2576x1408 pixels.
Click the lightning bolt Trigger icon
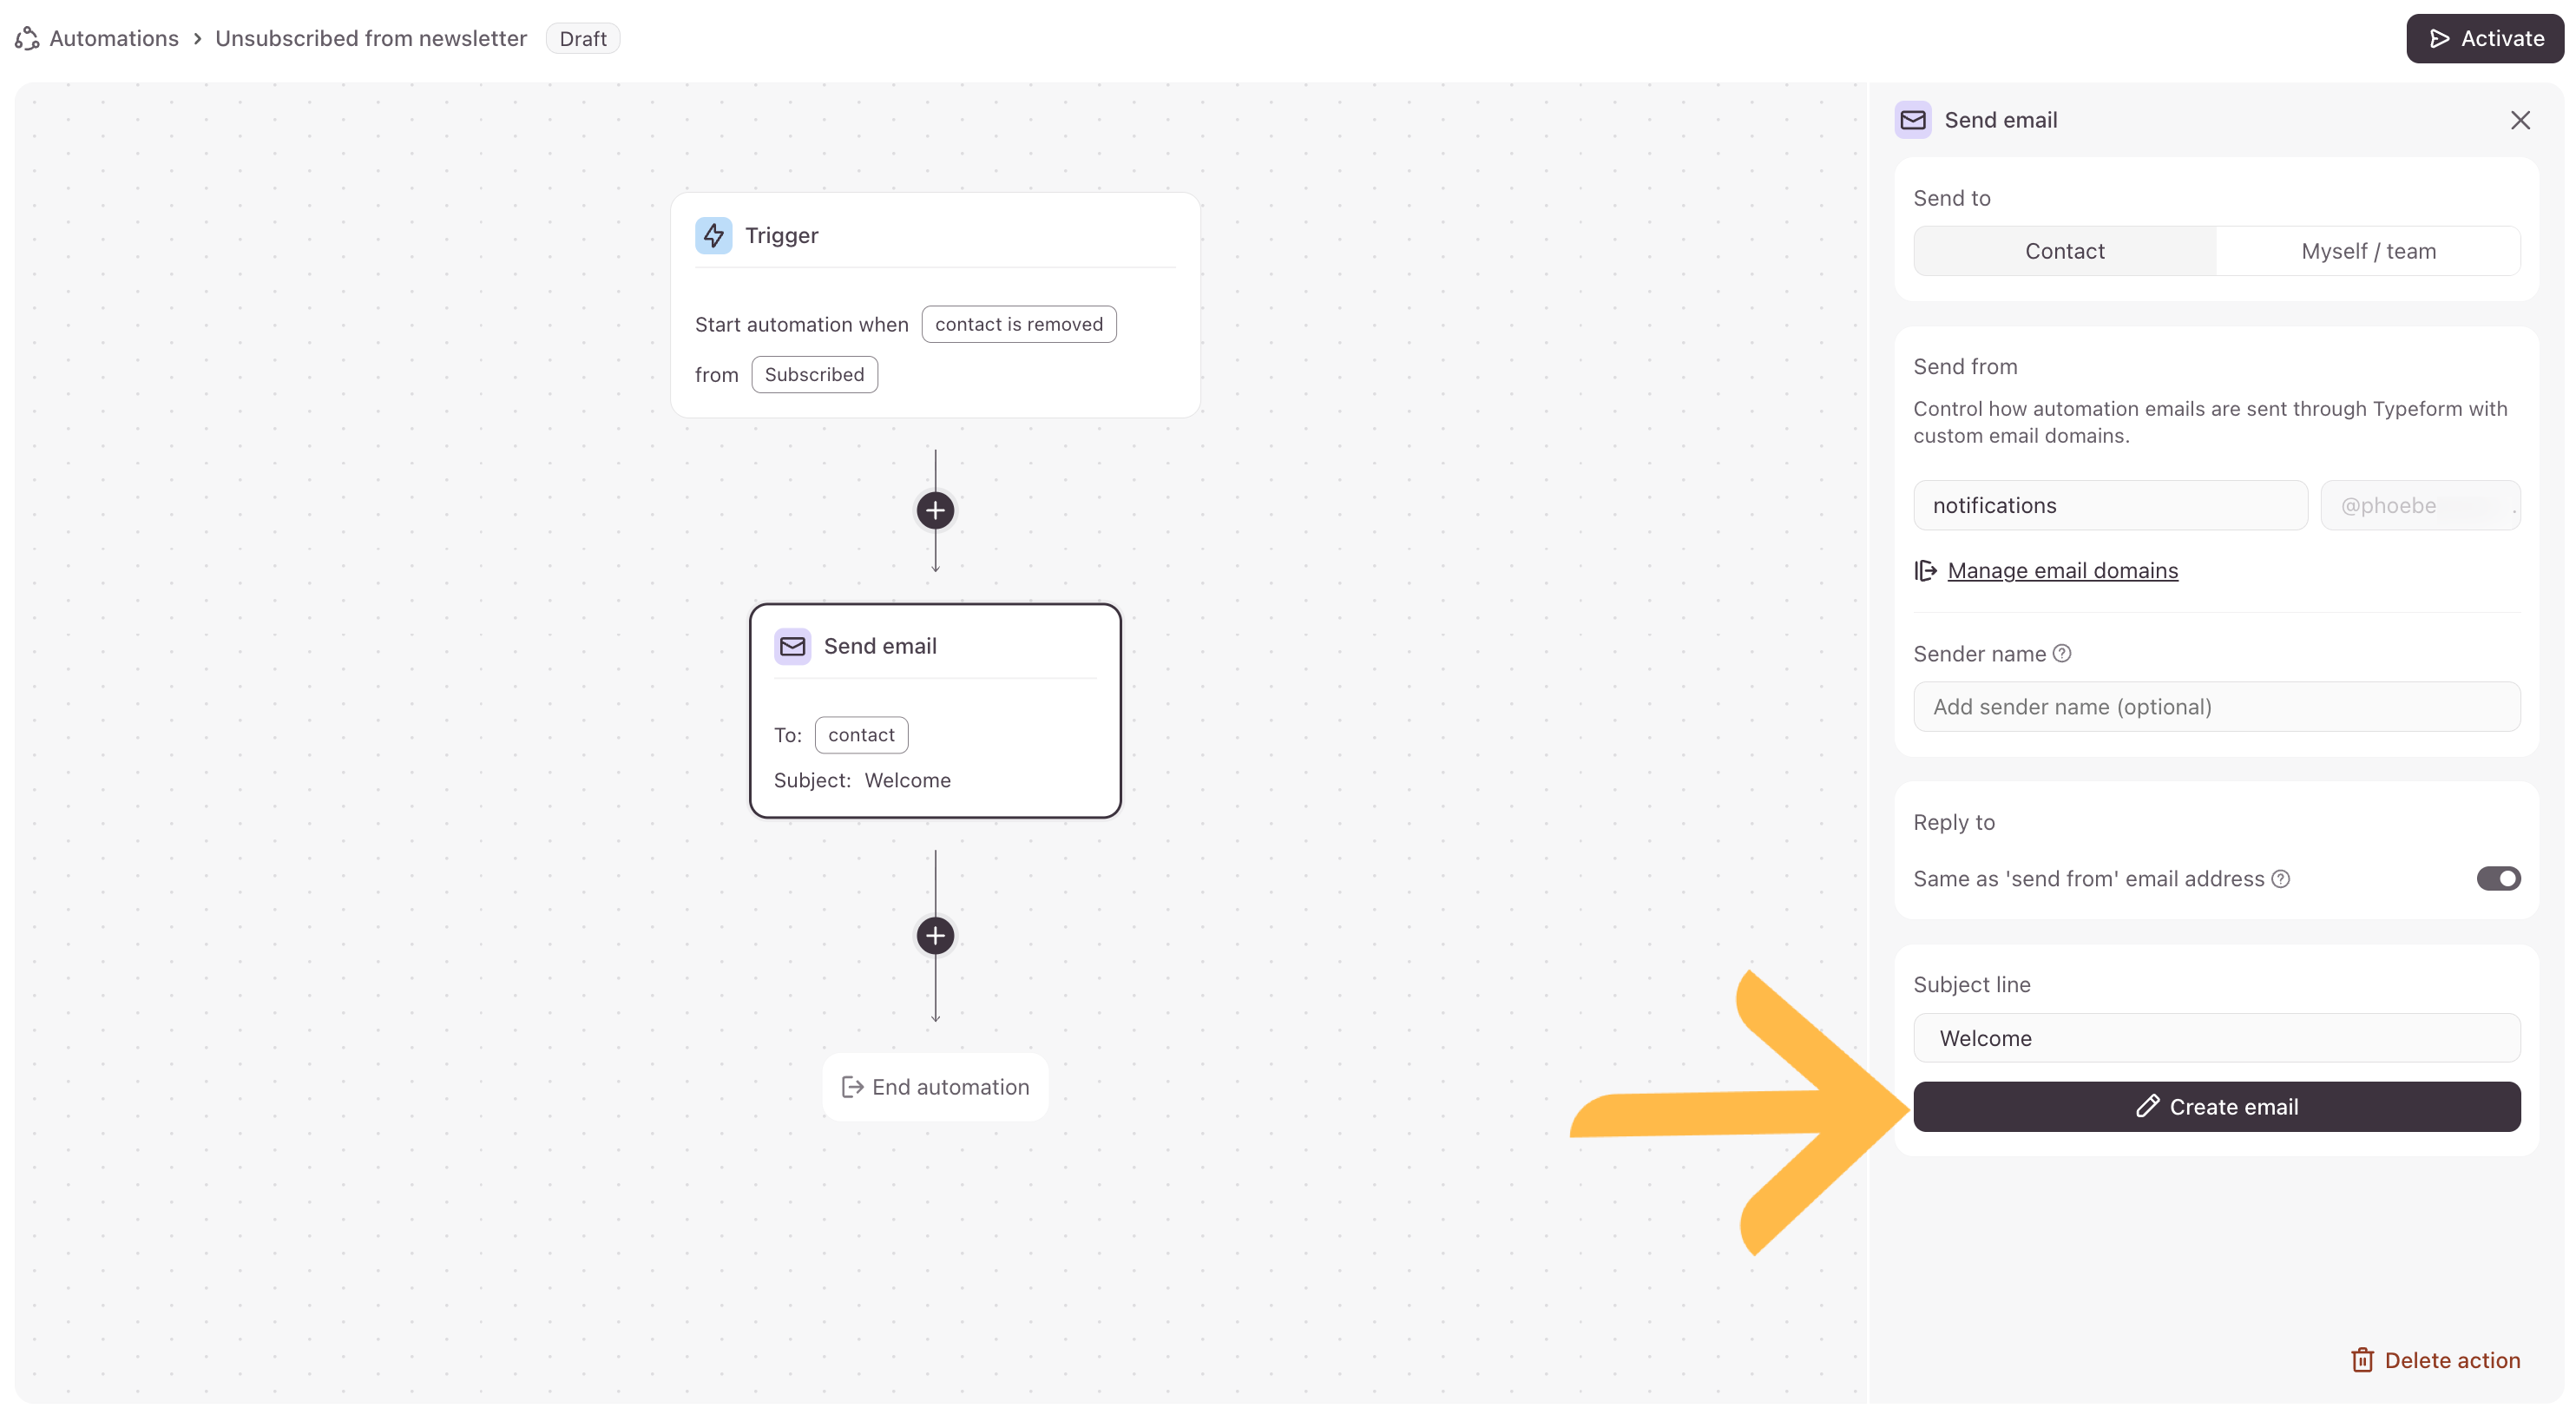(713, 235)
